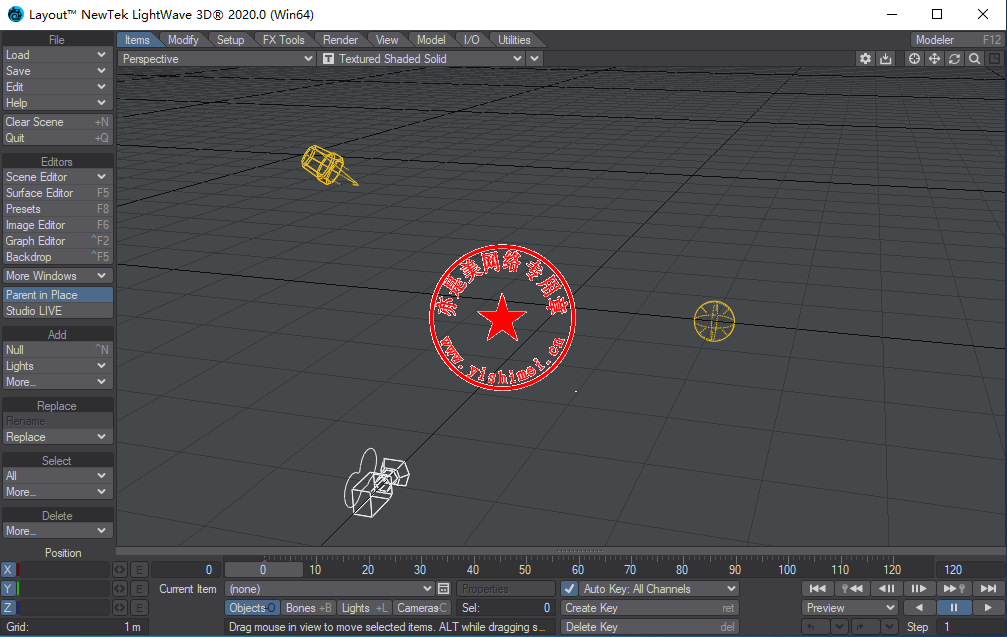Select the yellow sphere light in viewport

click(x=714, y=321)
